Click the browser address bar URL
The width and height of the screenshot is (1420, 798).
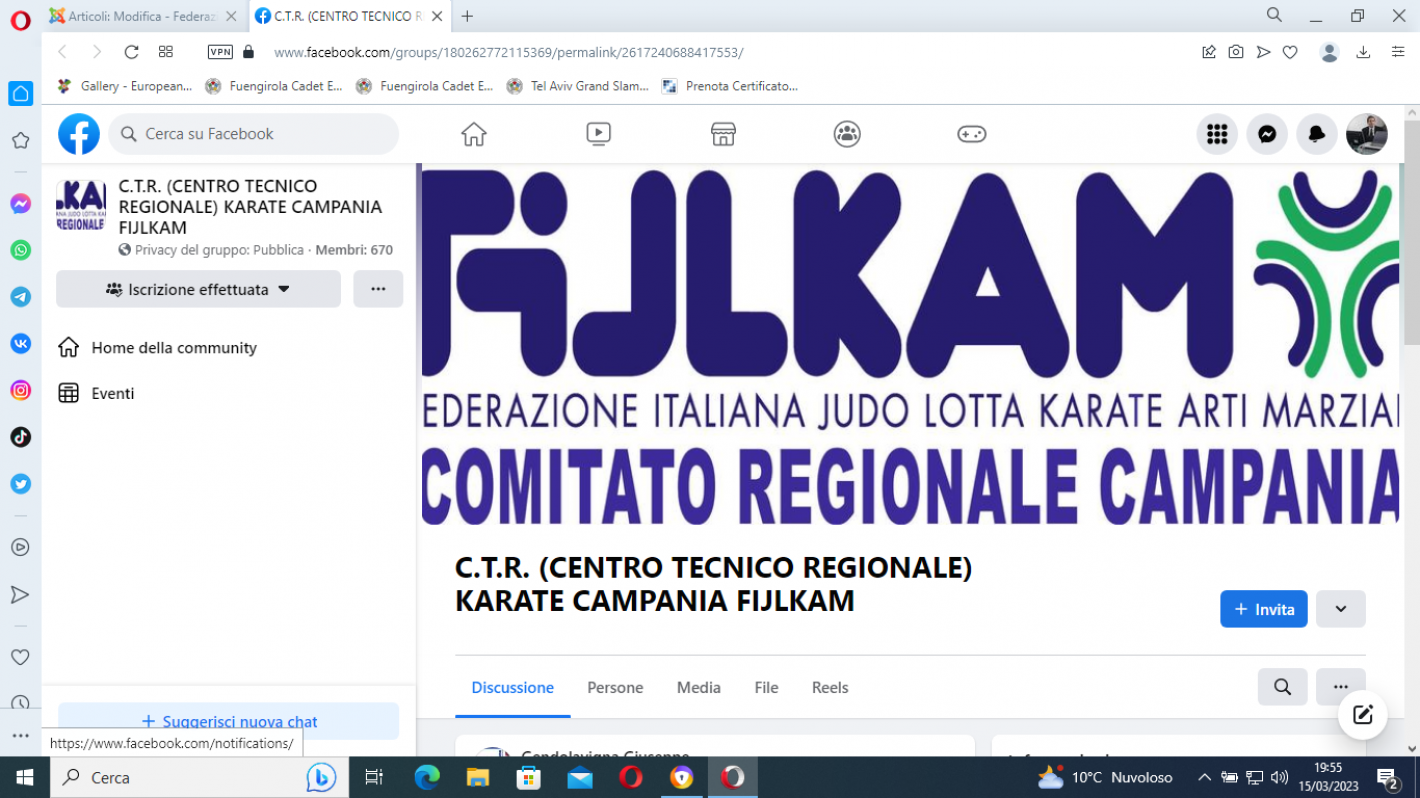pos(509,52)
